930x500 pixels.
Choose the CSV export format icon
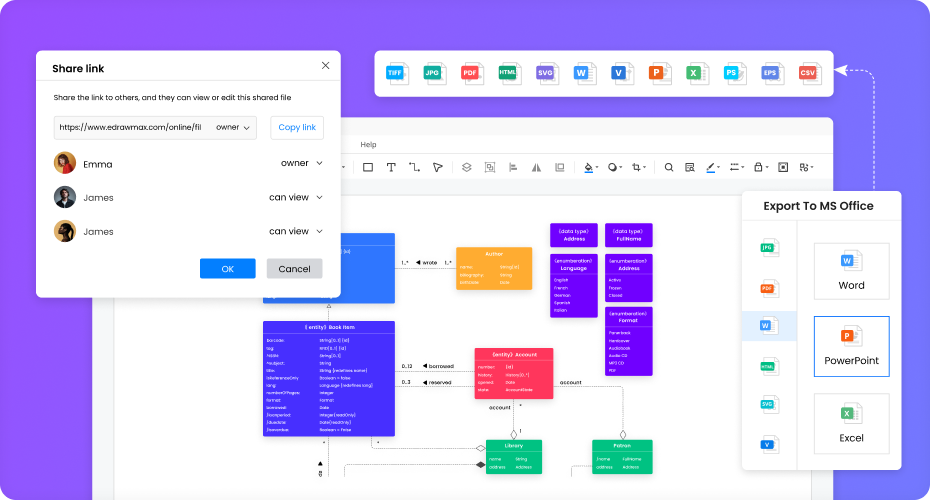coord(807,73)
